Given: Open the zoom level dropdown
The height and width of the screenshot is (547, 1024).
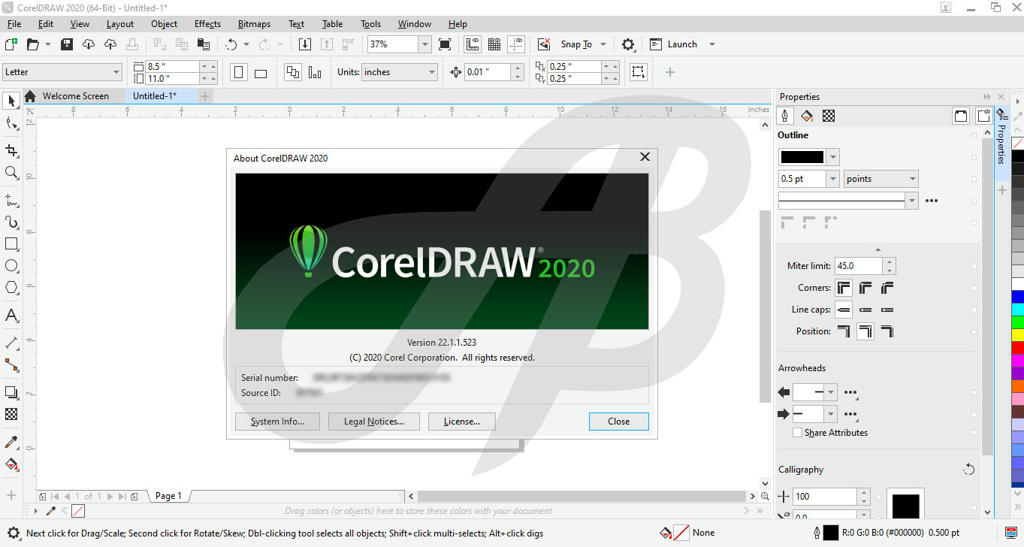Looking at the screenshot, I should tap(424, 44).
